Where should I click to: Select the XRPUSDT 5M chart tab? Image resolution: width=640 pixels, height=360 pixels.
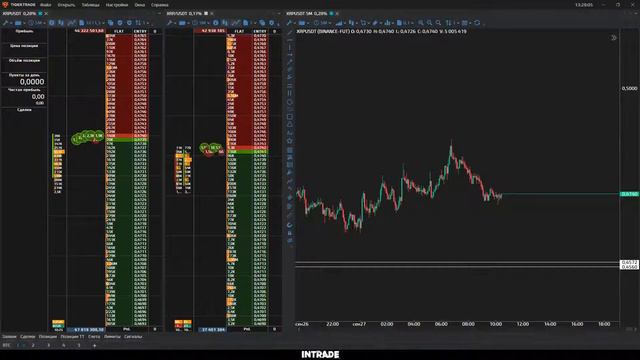(307, 13)
